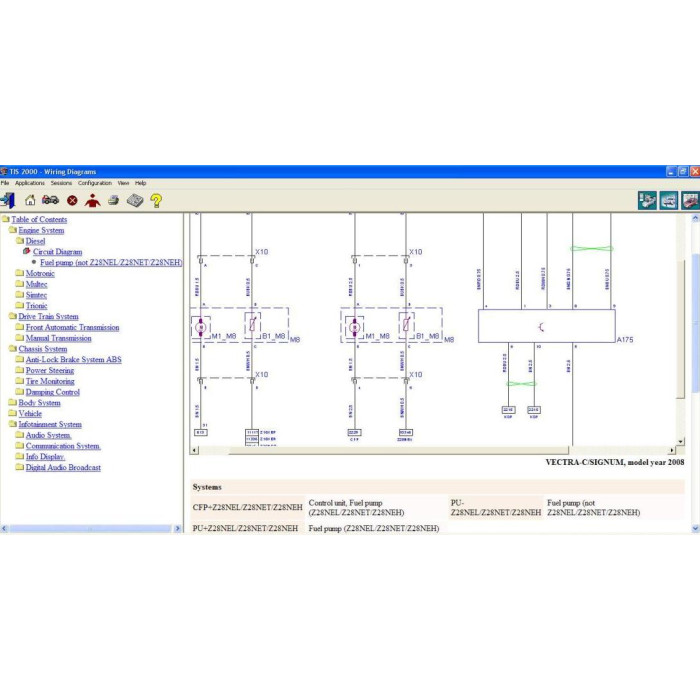Select the Trionic link

[36, 306]
